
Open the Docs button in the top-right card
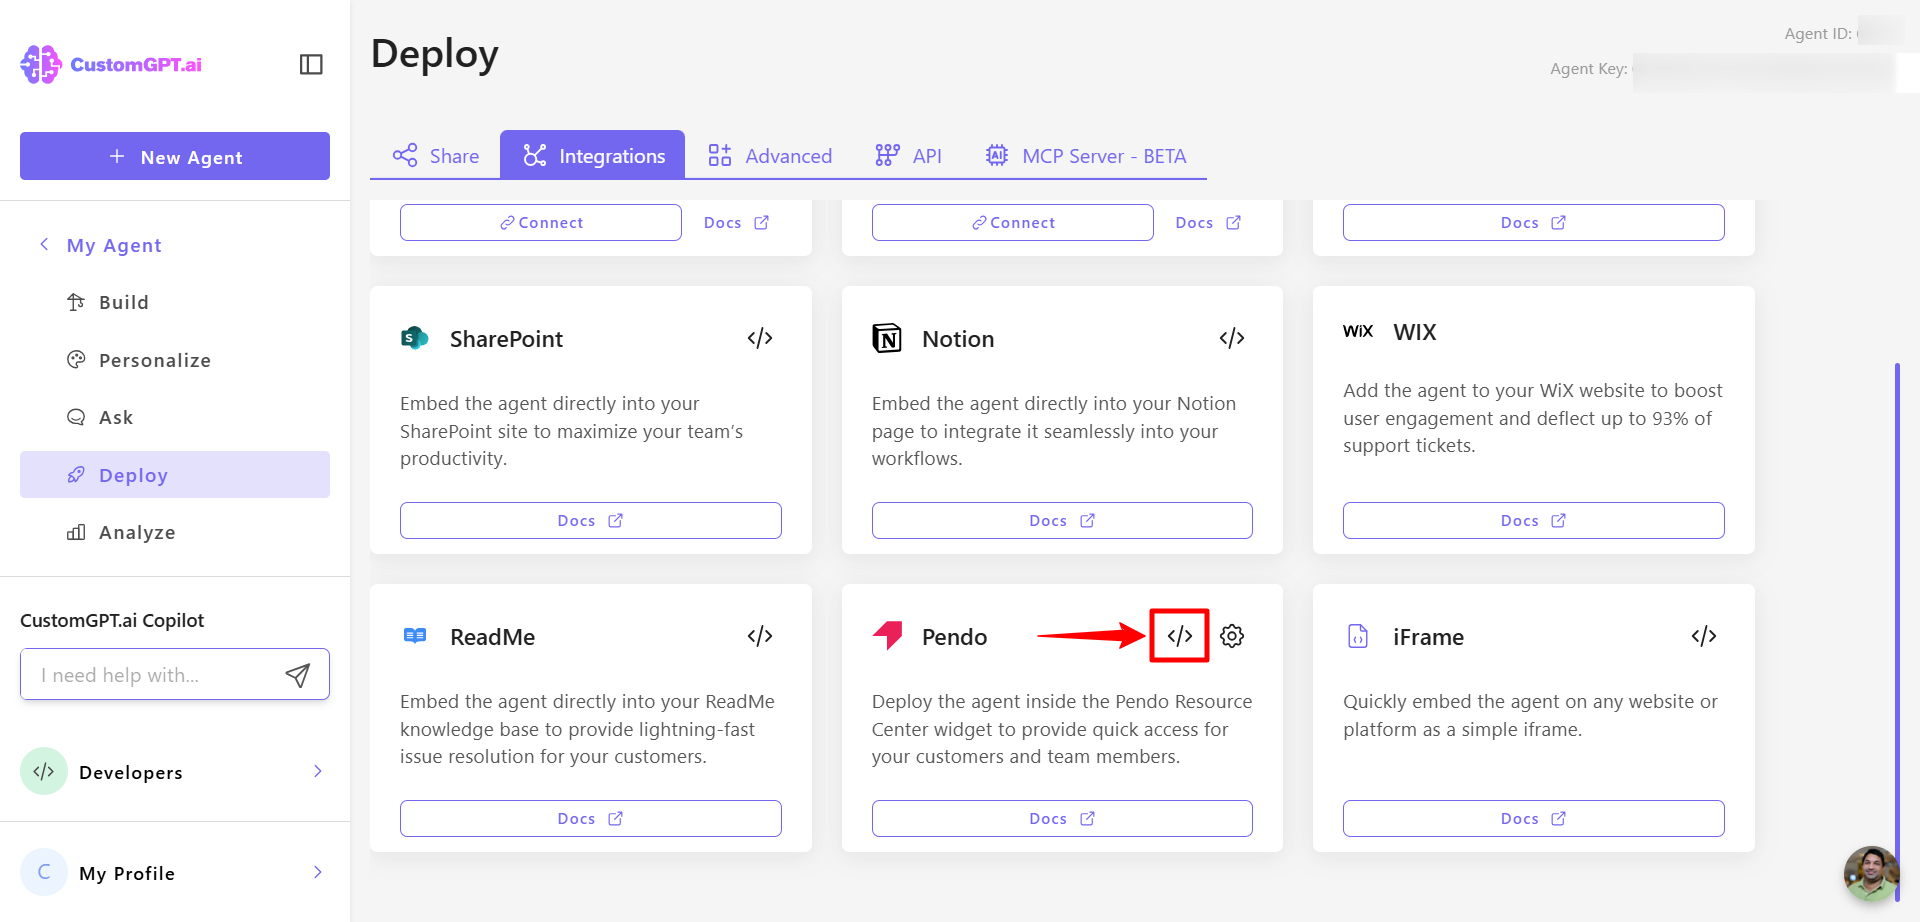click(1534, 222)
